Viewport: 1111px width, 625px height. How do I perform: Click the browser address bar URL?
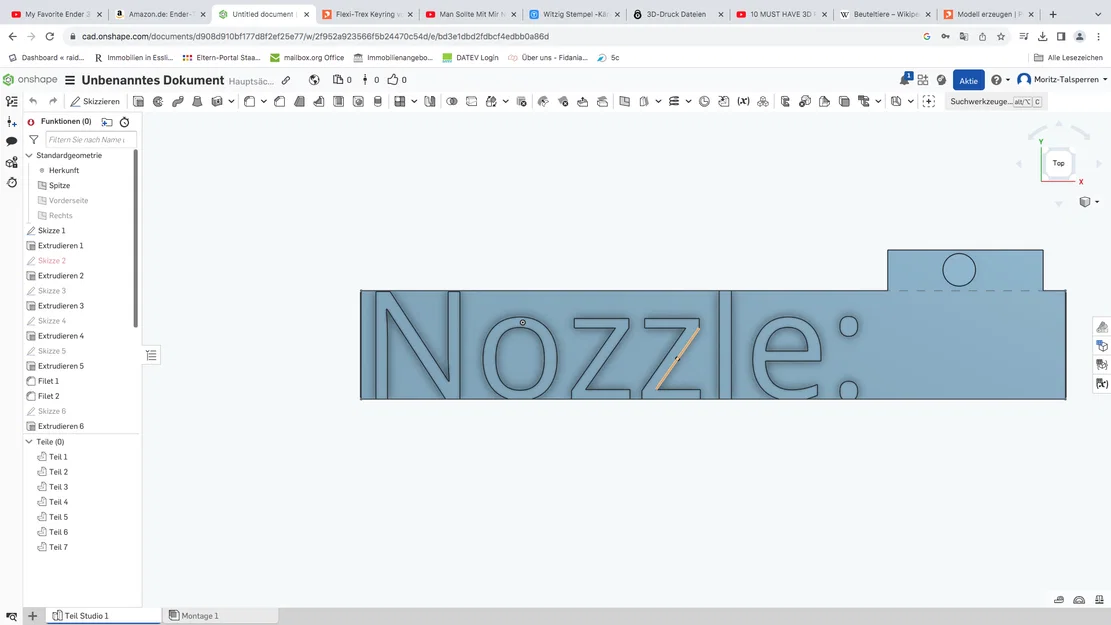tap(315, 36)
